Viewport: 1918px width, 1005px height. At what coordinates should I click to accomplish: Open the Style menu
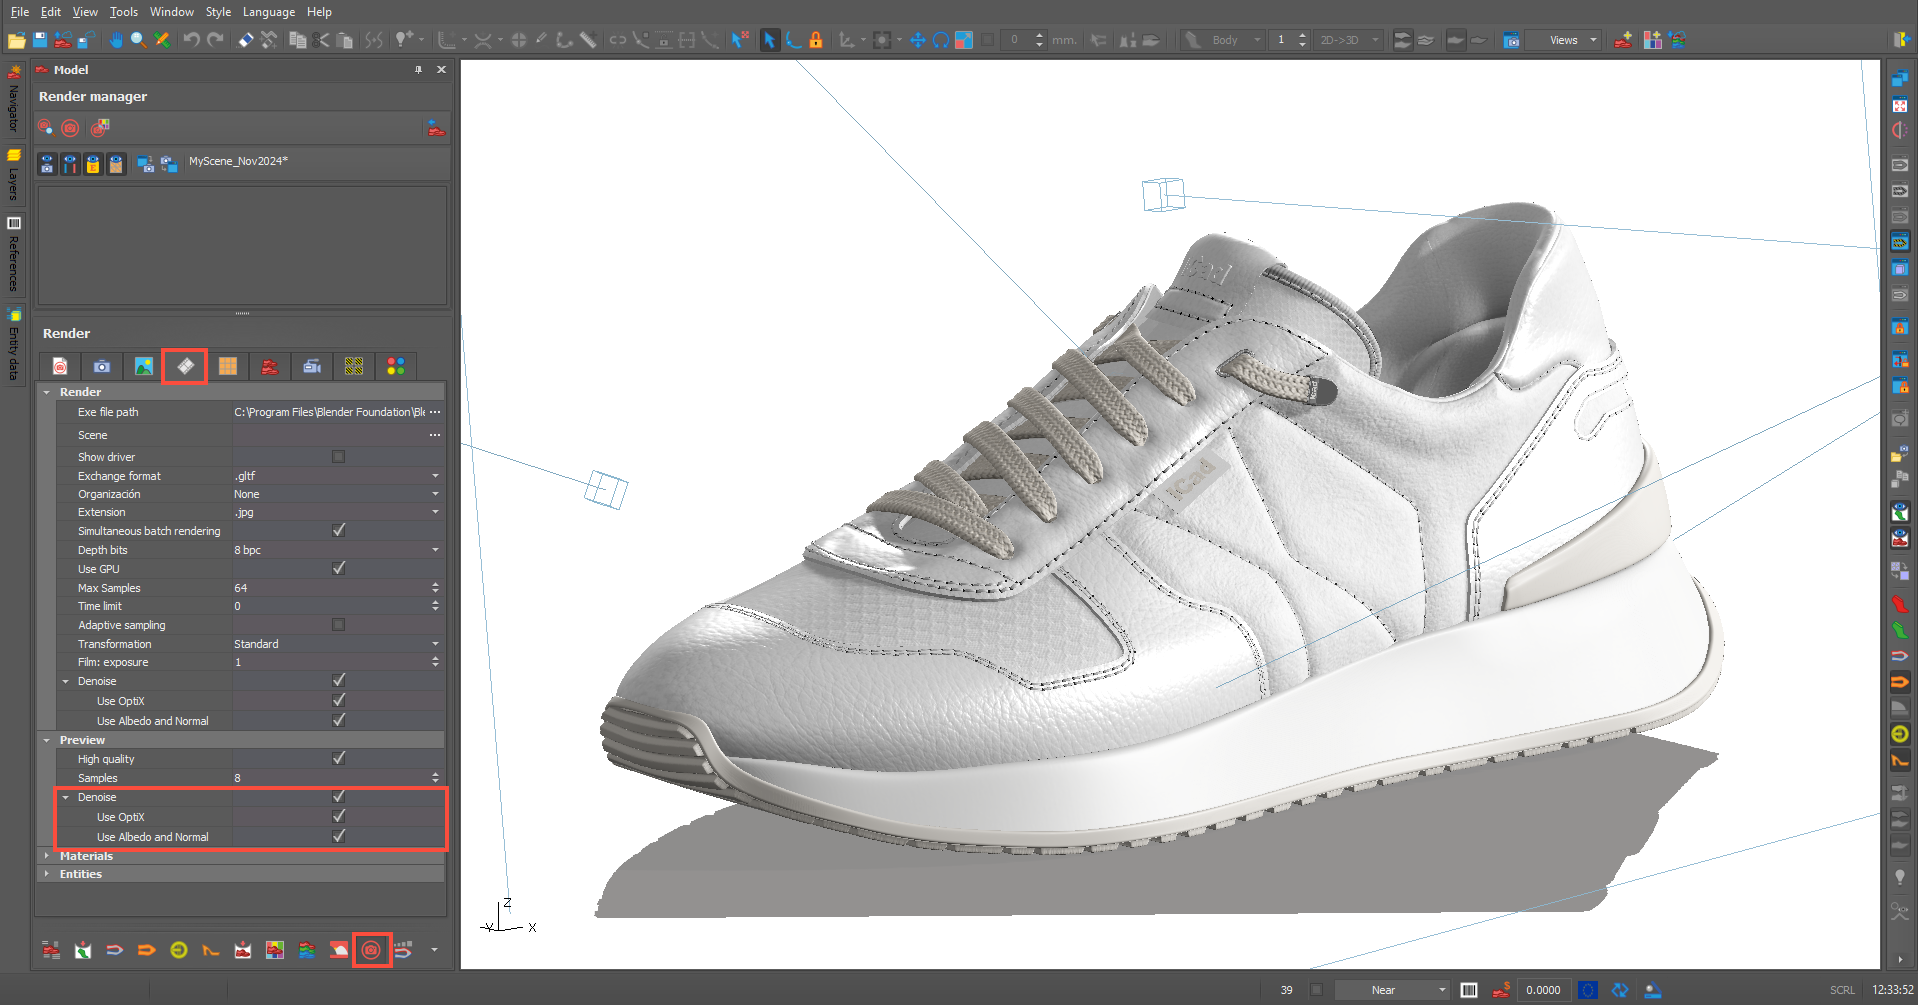tap(218, 12)
